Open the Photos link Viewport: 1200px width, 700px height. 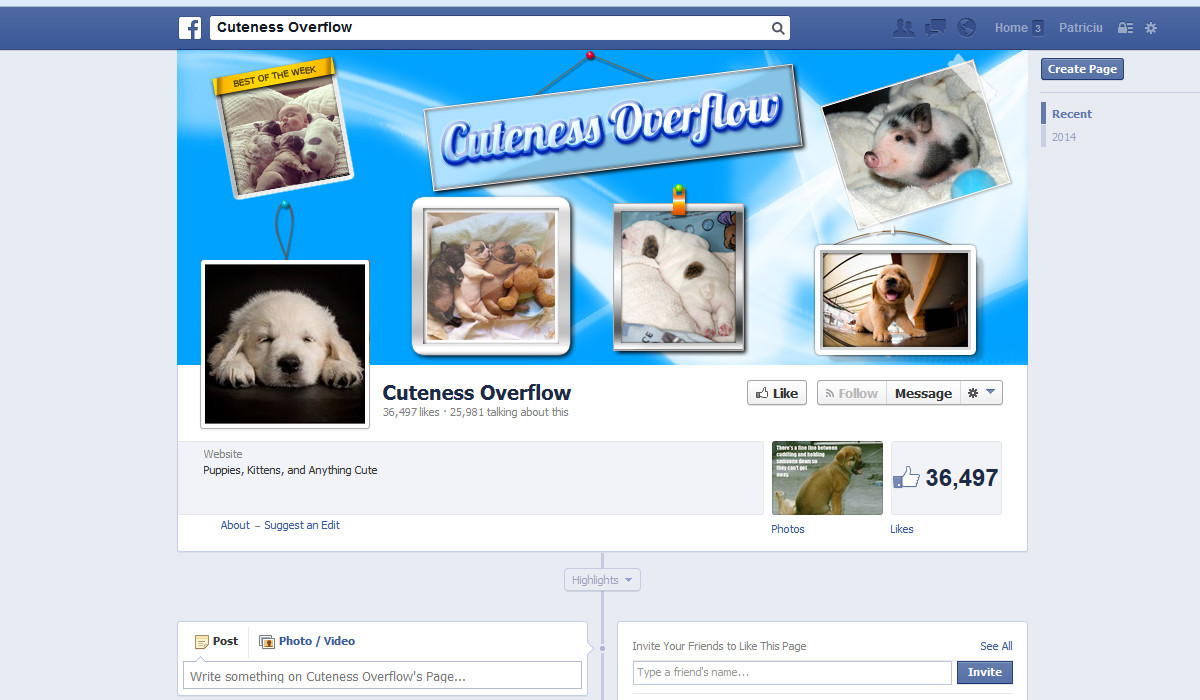coord(788,529)
